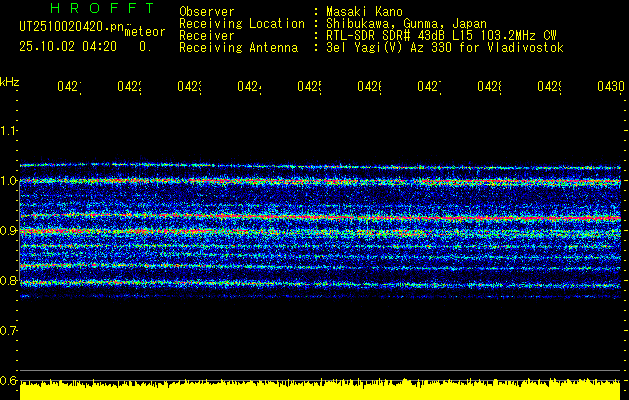
Task: Click the 0422 time marker
Action: pyautogui.click(x=129, y=87)
